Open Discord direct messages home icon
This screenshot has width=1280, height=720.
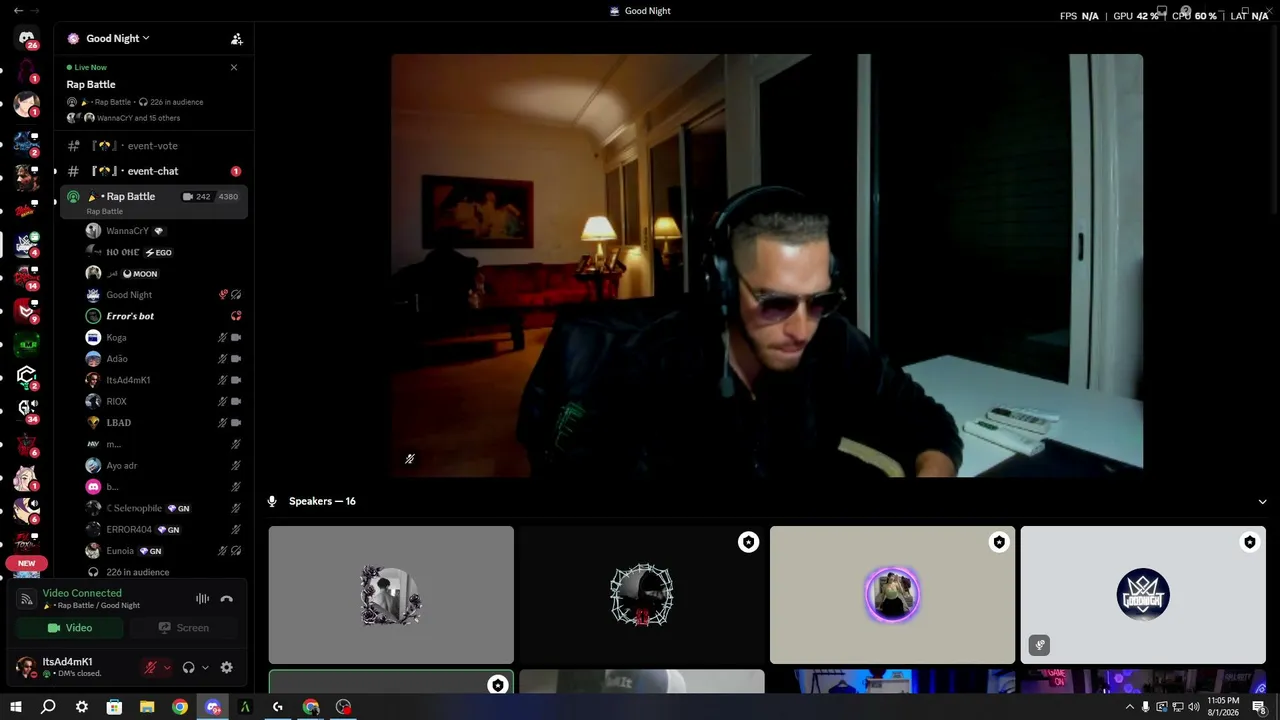(x=27, y=38)
